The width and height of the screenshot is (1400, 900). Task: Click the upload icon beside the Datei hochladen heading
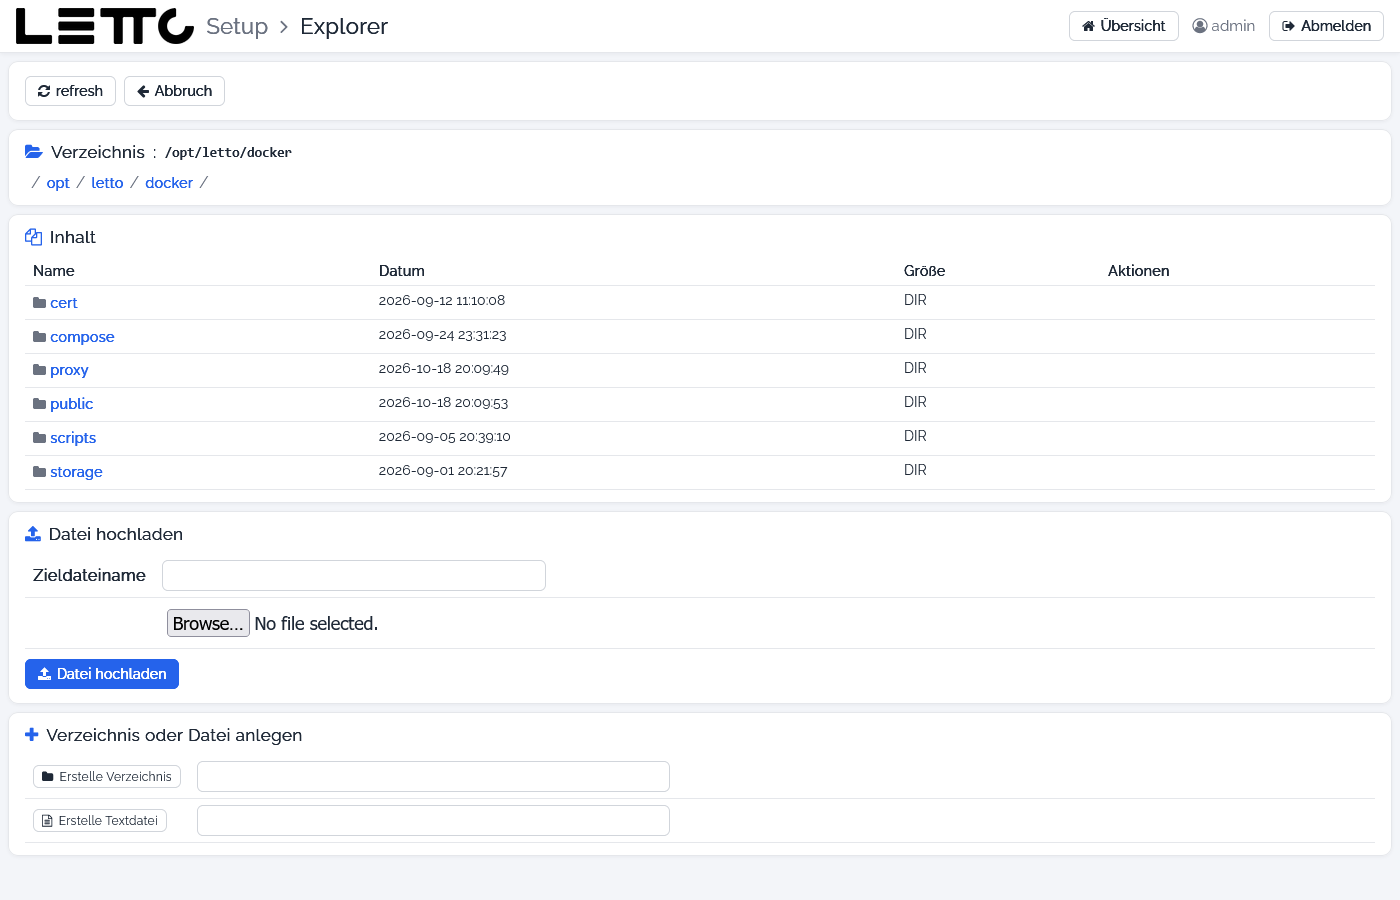point(33,534)
